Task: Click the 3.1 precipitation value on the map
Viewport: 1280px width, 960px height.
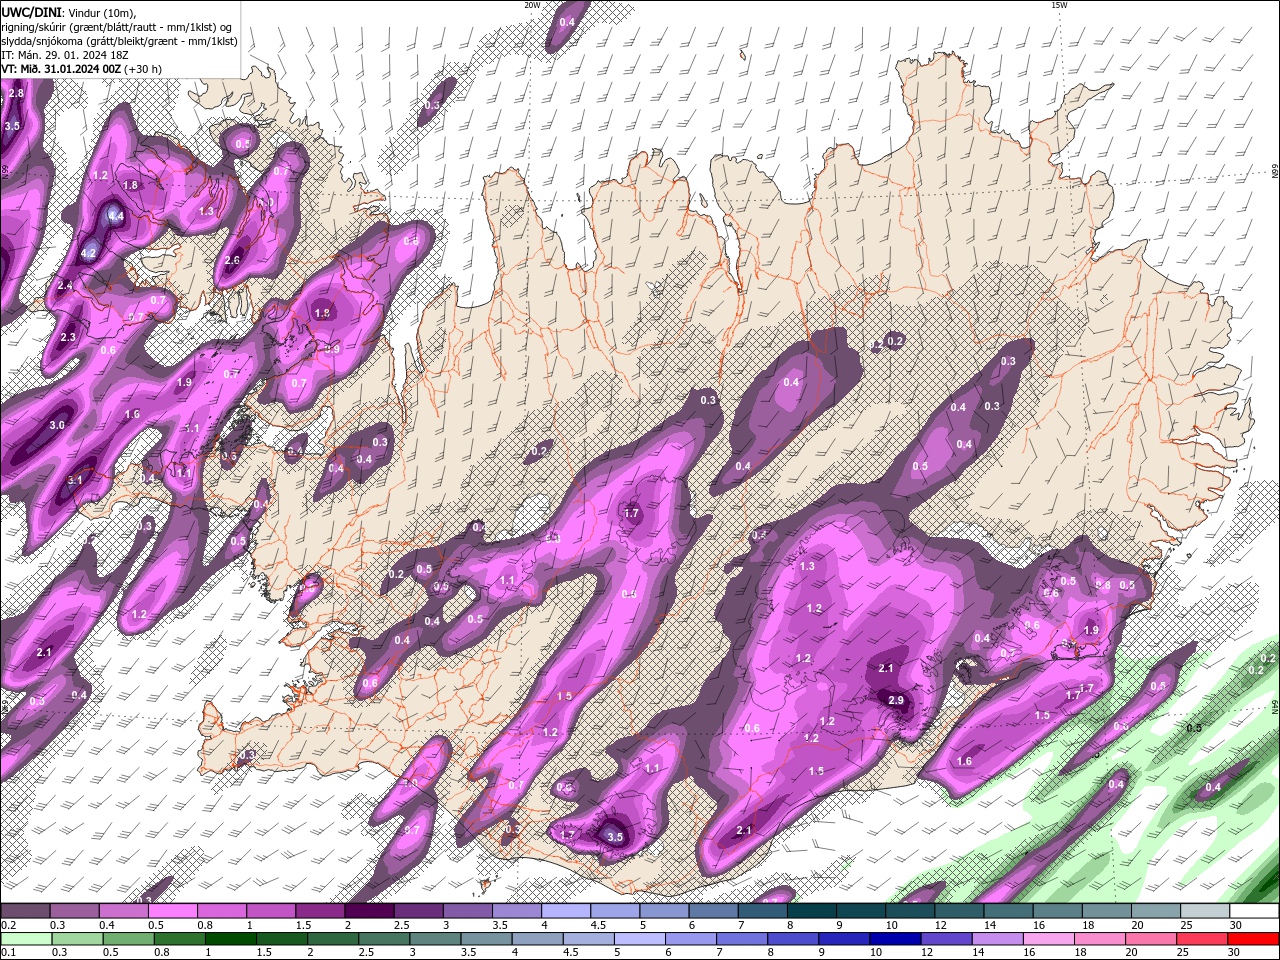Action: pyautogui.click(x=76, y=480)
